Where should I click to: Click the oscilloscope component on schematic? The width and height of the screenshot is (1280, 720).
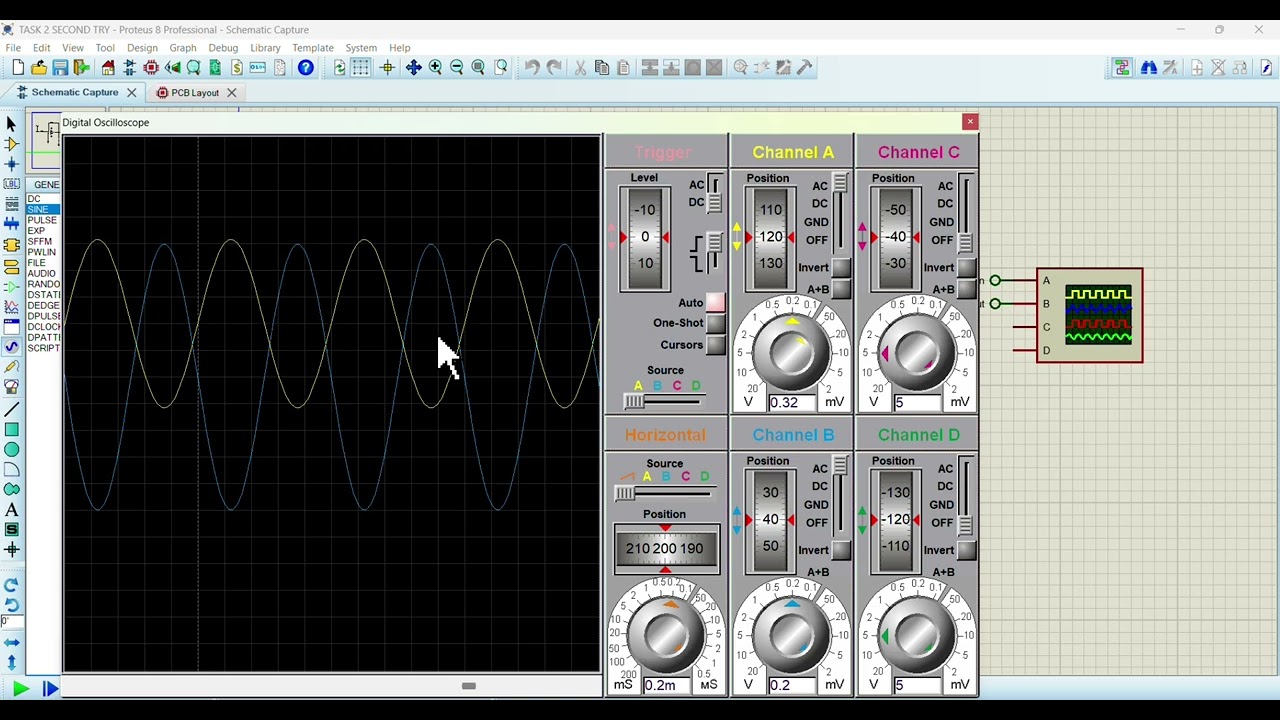[x=1090, y=315]
